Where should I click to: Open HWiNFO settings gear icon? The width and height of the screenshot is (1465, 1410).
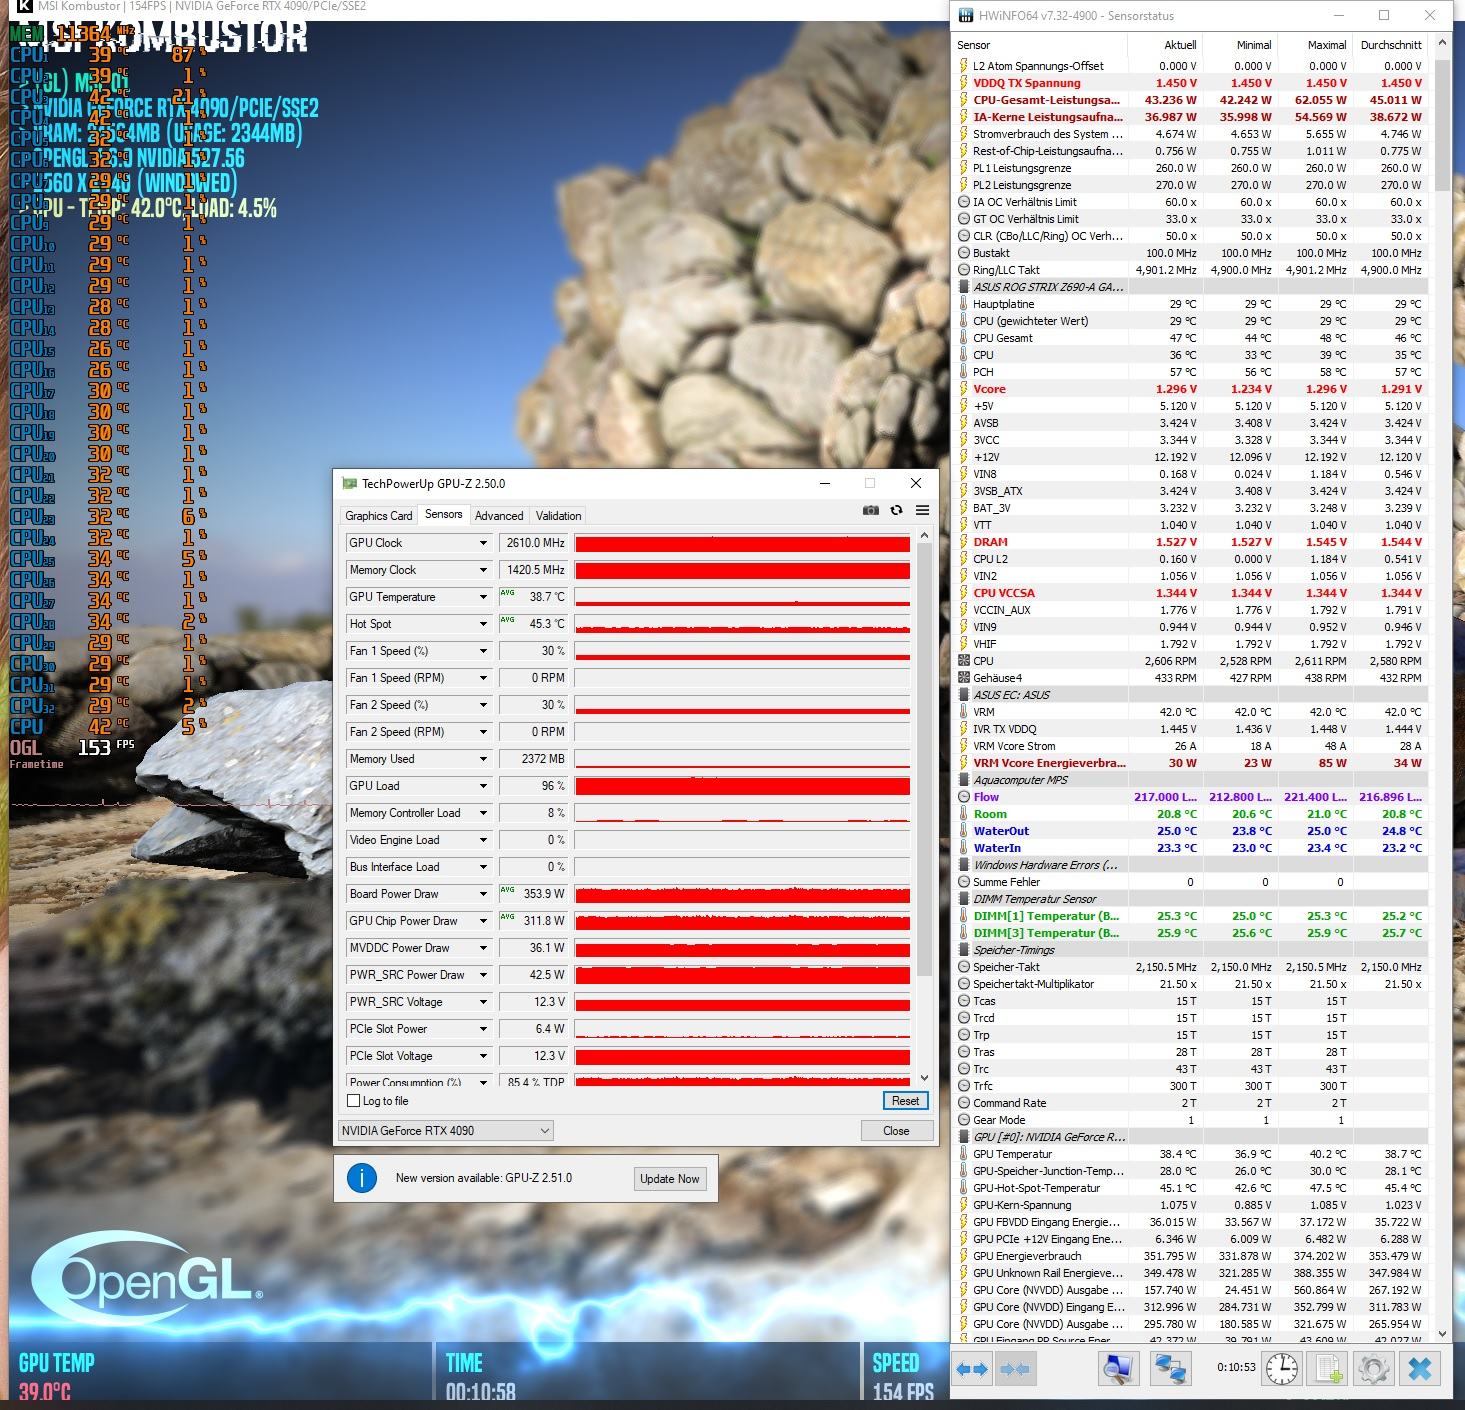[1374, 1368]
